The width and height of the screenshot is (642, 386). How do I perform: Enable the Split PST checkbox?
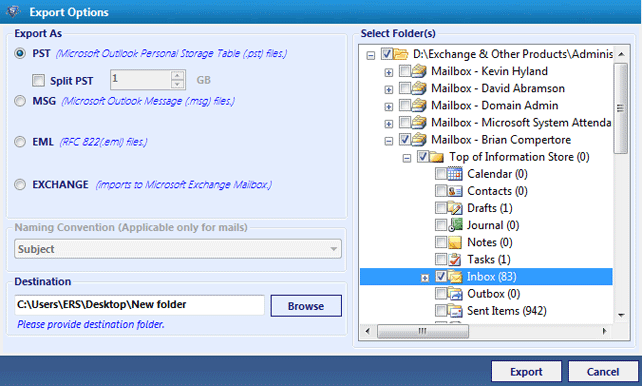pyautogui.click(x=38, y=81)
